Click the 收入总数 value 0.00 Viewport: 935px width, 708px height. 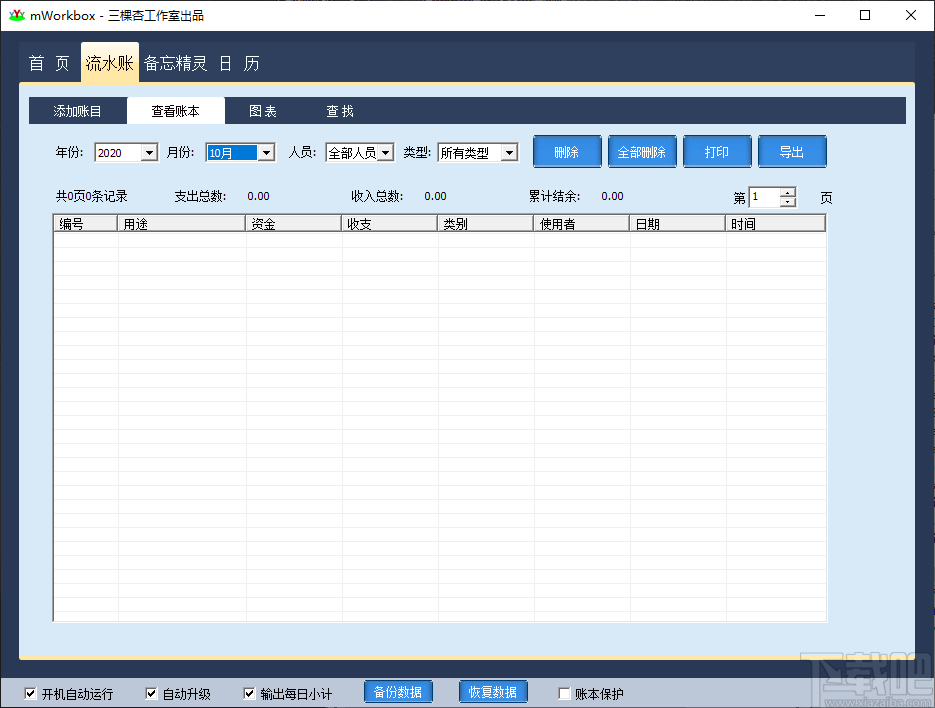pyautogui.click(x=435, y=196)
